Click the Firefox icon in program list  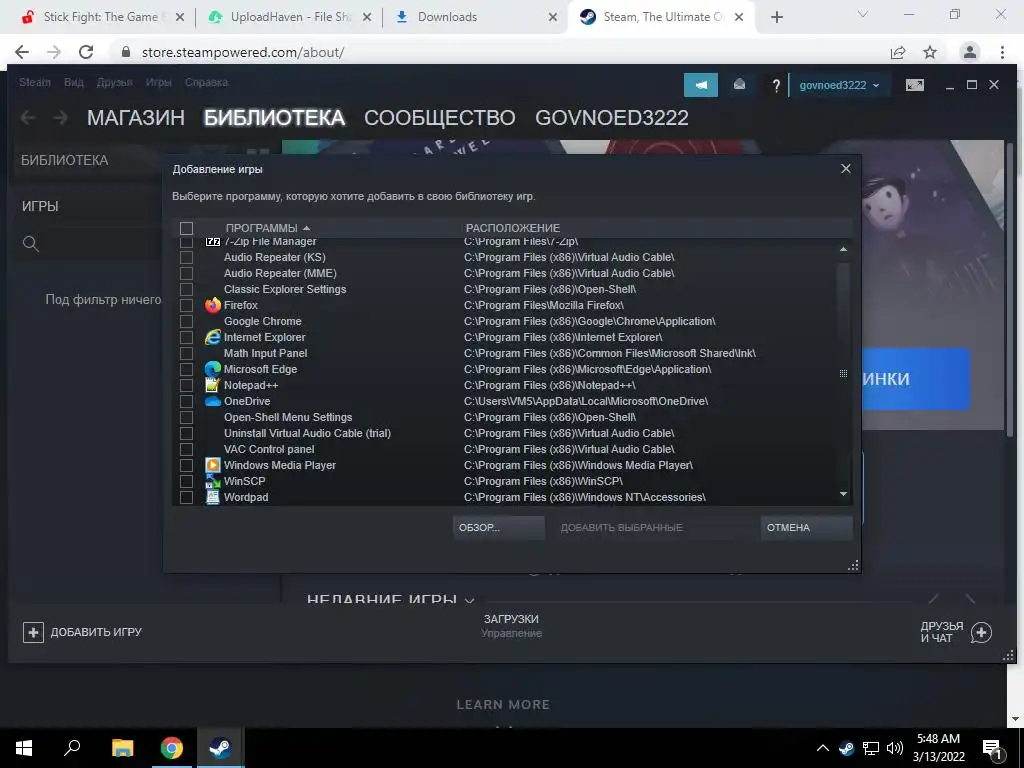(213, 305)
